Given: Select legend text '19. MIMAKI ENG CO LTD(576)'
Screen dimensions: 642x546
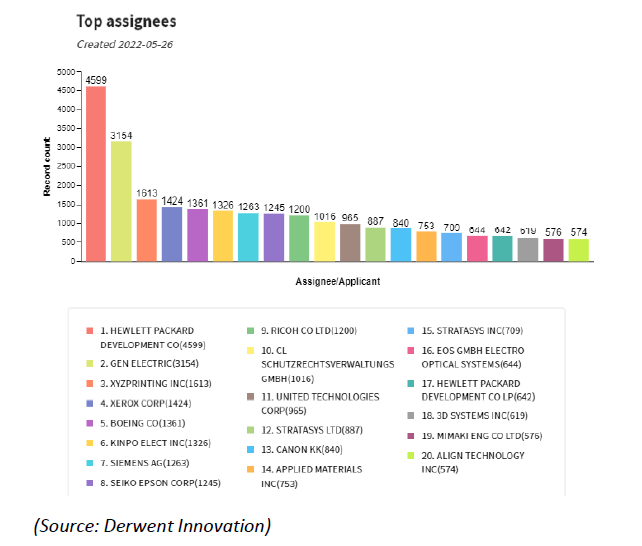Looking at the screenshot, I should [482, 436].
